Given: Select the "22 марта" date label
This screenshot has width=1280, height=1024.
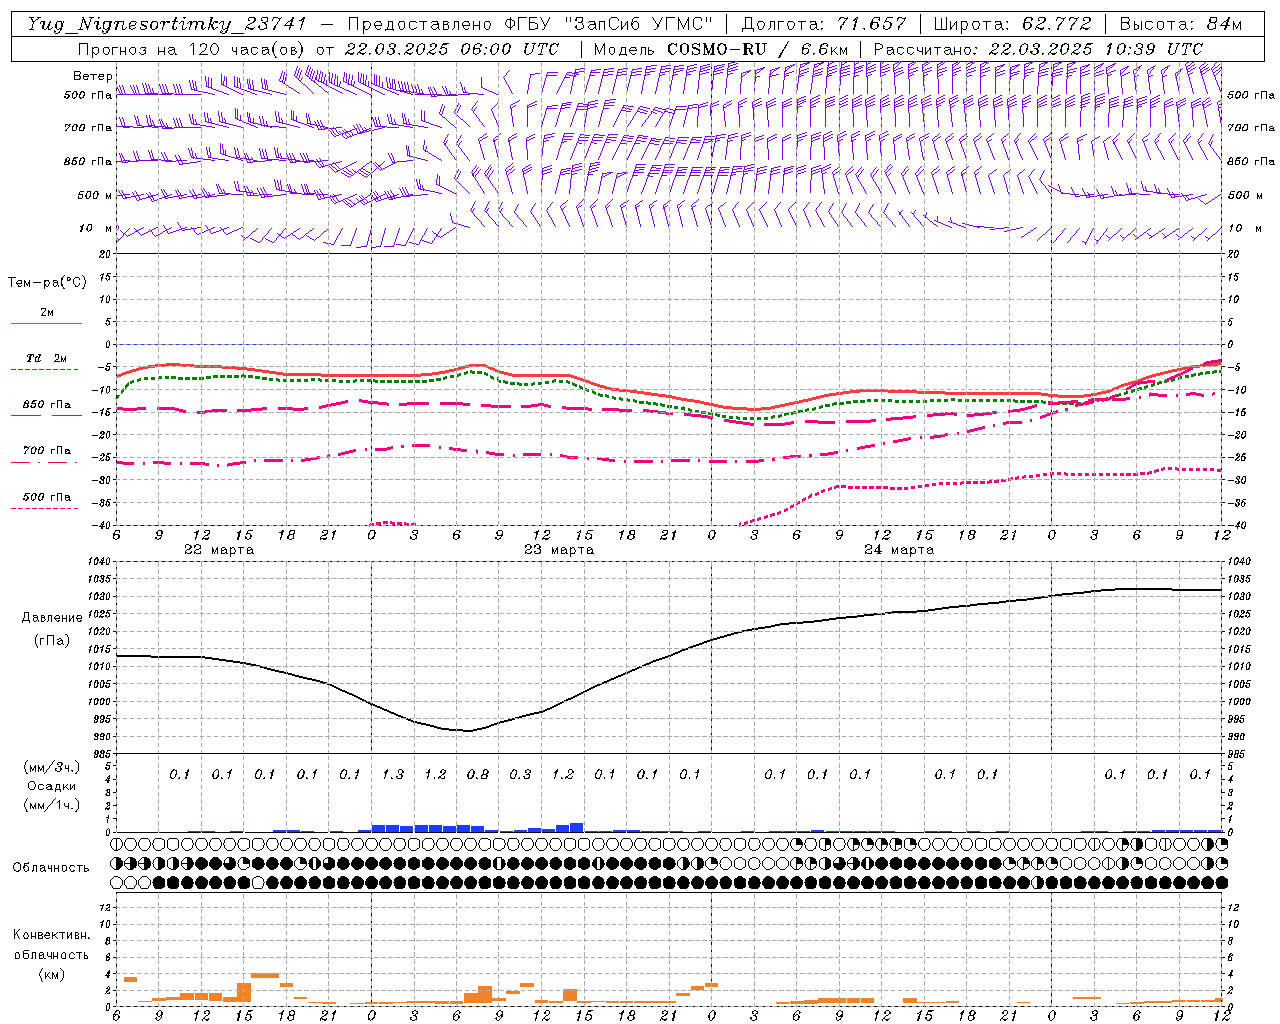Looking at the screenshot, I should [219, 550].
